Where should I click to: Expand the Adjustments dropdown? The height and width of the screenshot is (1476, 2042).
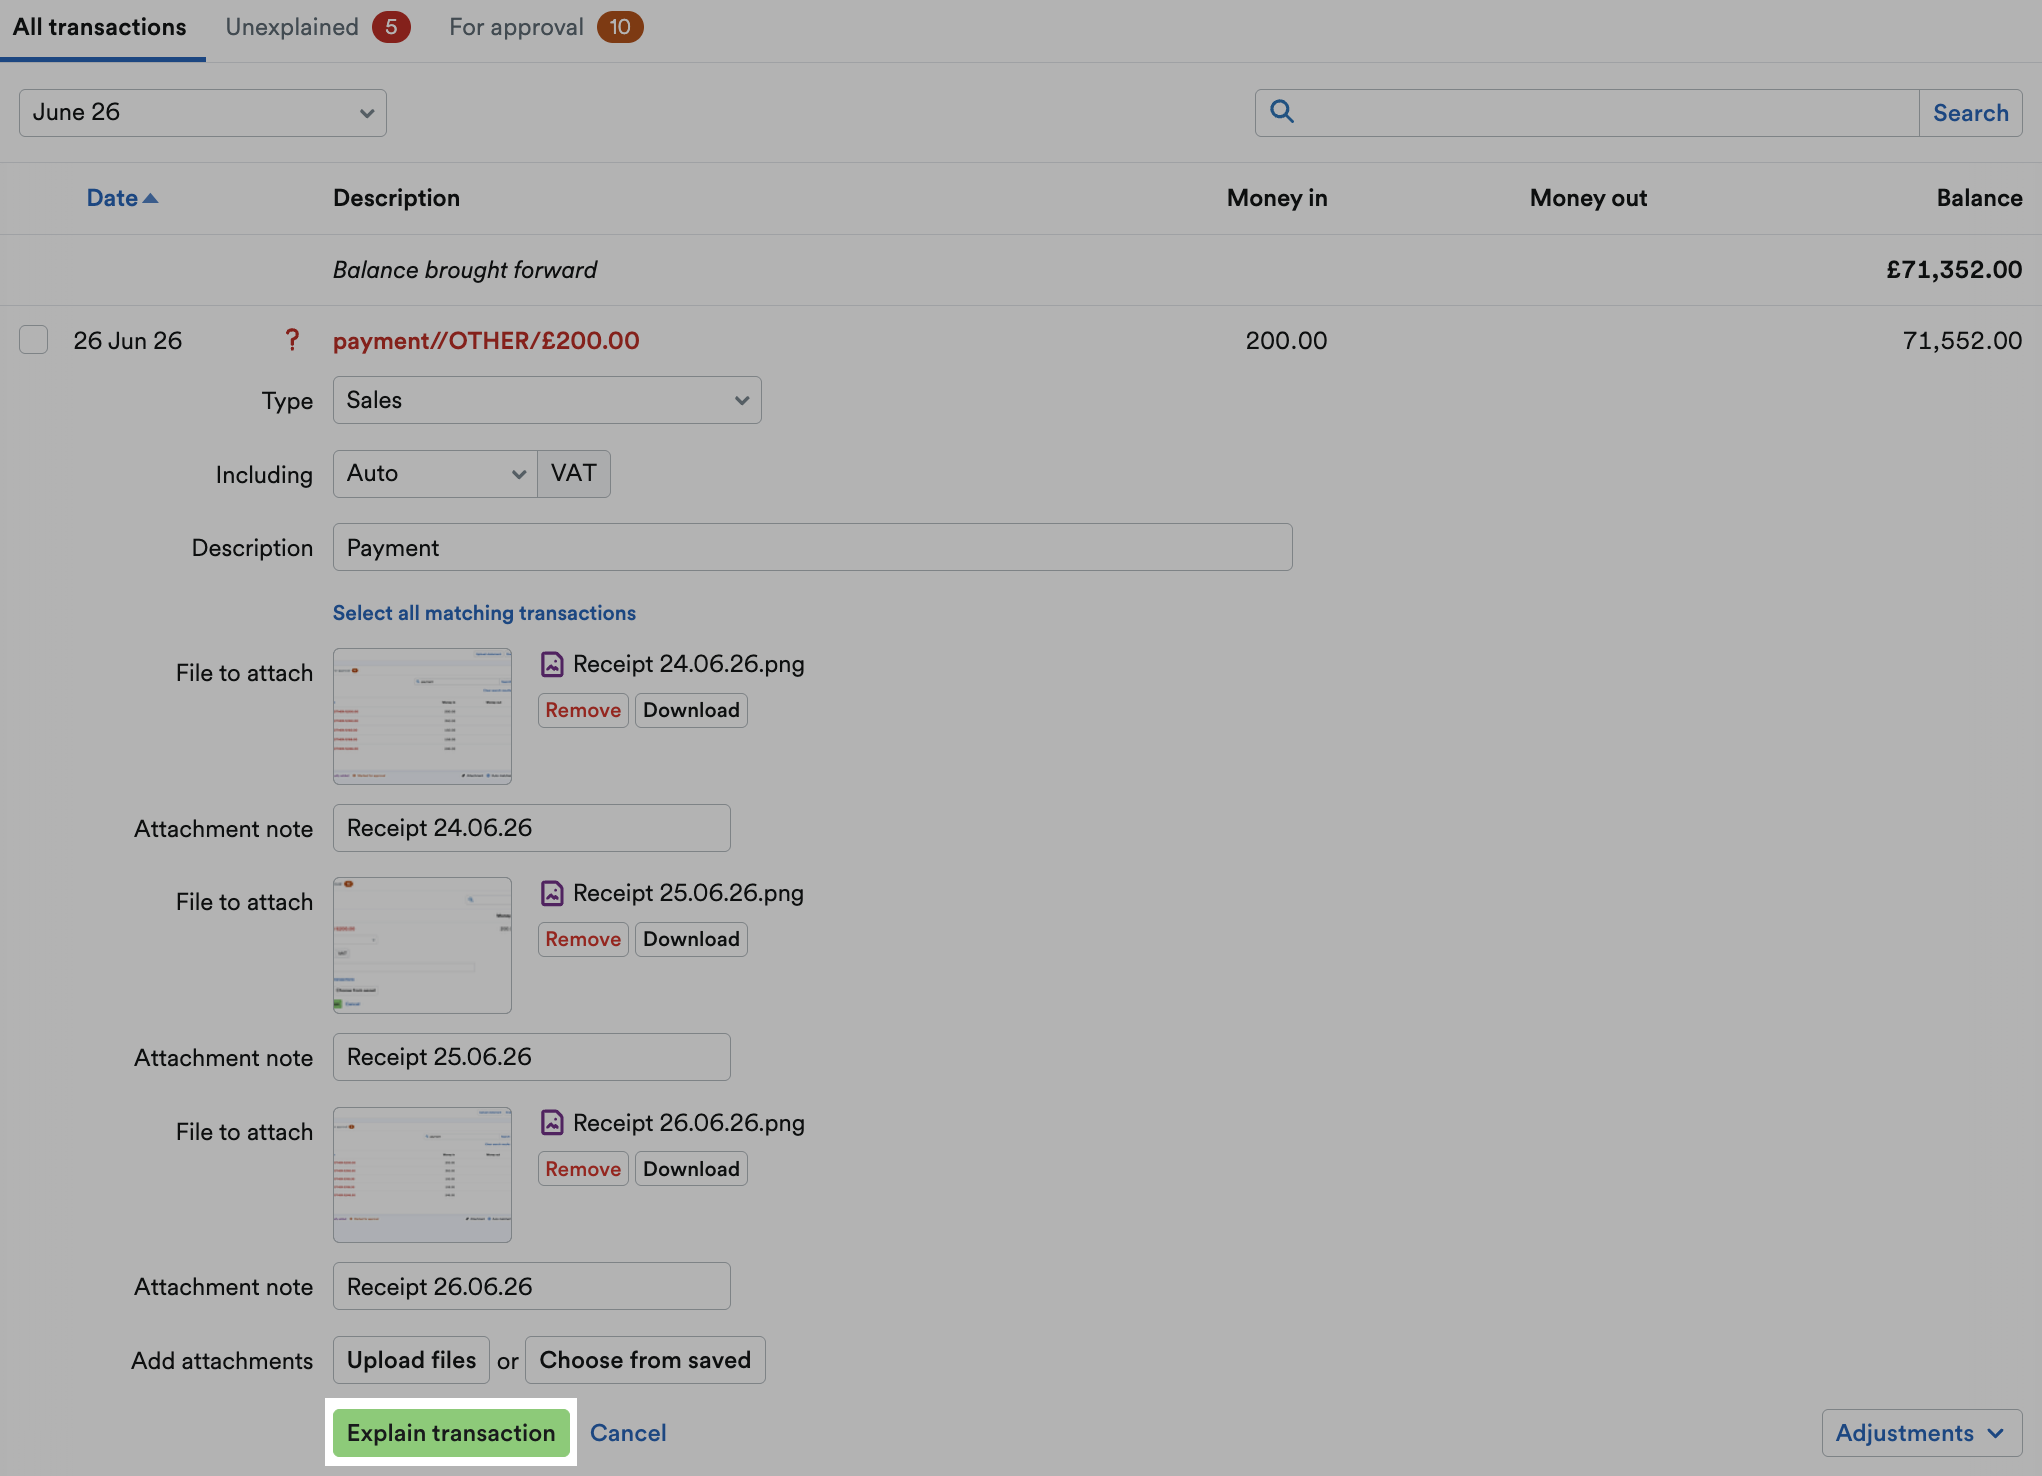coord(1922,1433)
